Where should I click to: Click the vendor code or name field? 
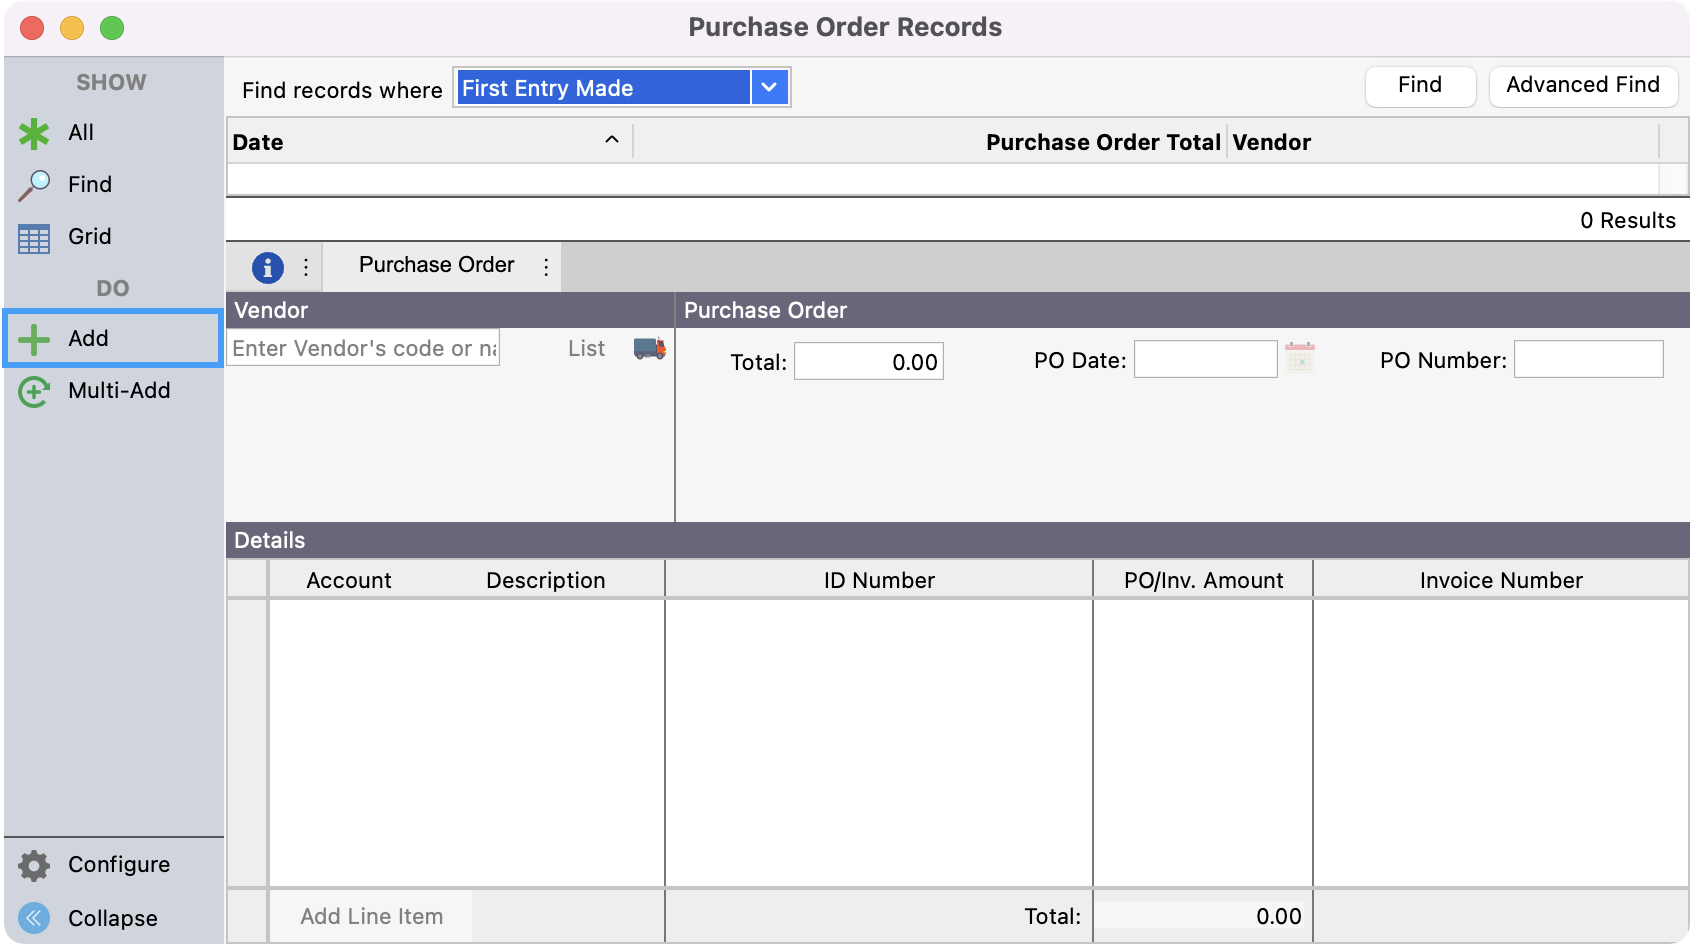[364, 348]
